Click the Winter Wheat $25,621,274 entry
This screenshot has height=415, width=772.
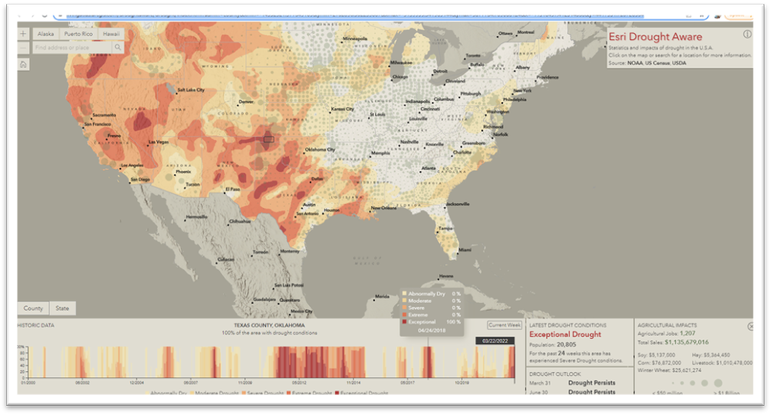pyautogui.click(x=670, y=370)
